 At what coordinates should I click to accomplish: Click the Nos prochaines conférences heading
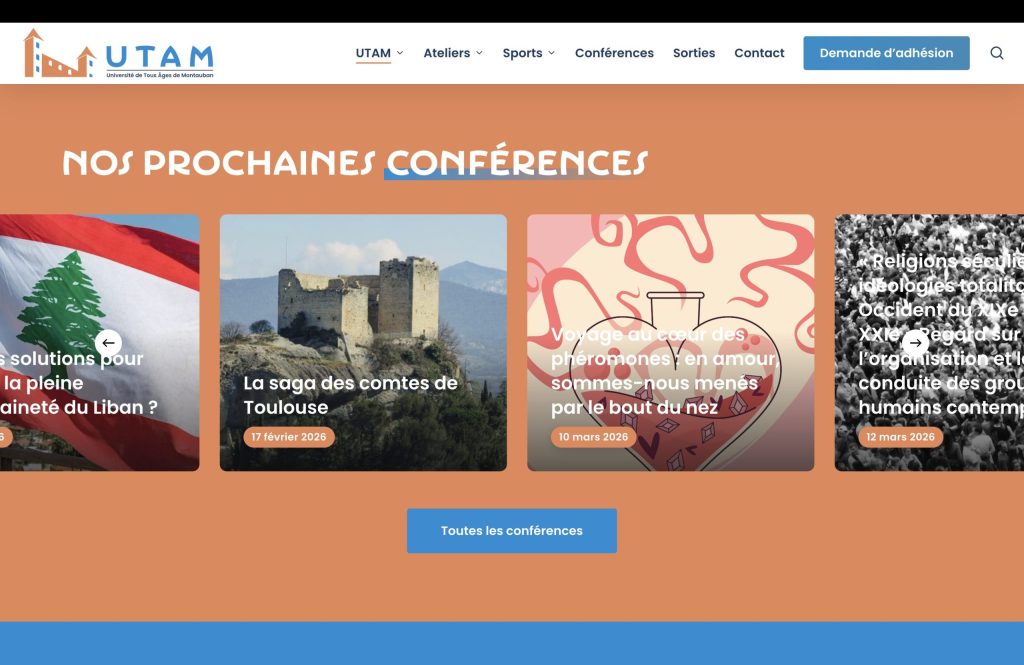coord(355,163)
